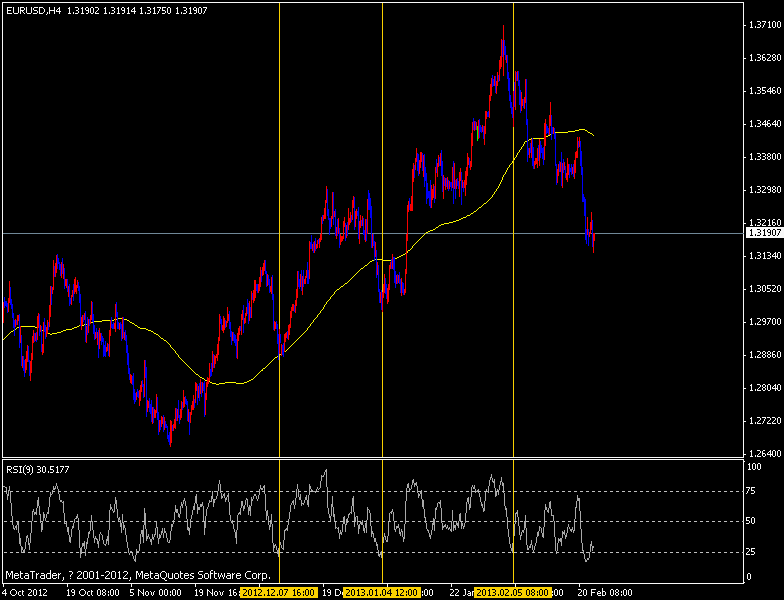Click the RSI scale value 50
The height and width of the screenshot is (600, 784).
[x=752, y=521]
